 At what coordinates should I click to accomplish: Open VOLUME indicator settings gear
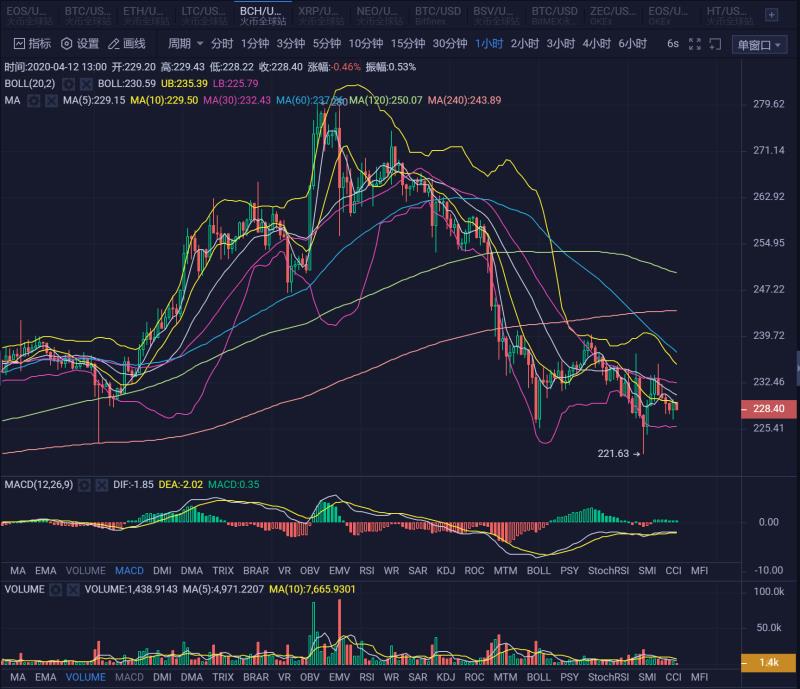tap(56, 589)
